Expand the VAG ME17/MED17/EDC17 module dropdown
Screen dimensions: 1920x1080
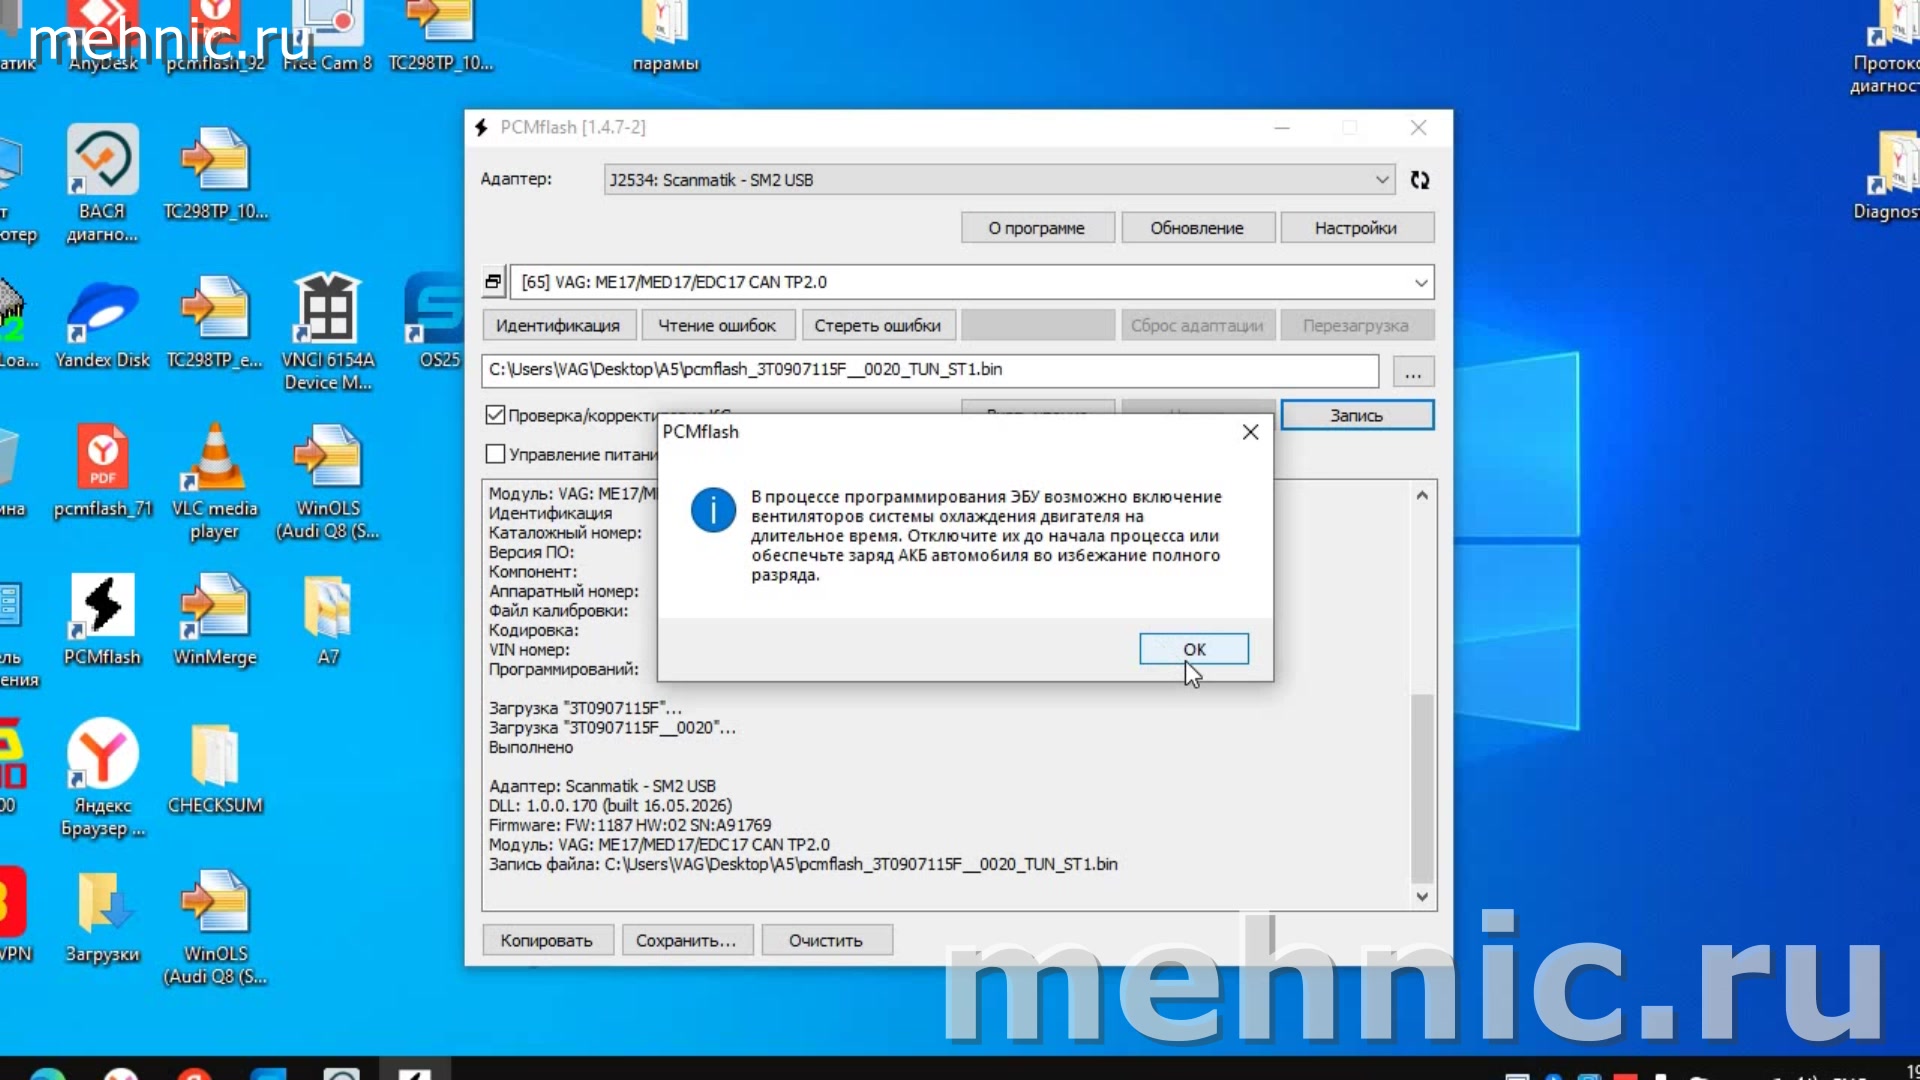[1421, 283]
